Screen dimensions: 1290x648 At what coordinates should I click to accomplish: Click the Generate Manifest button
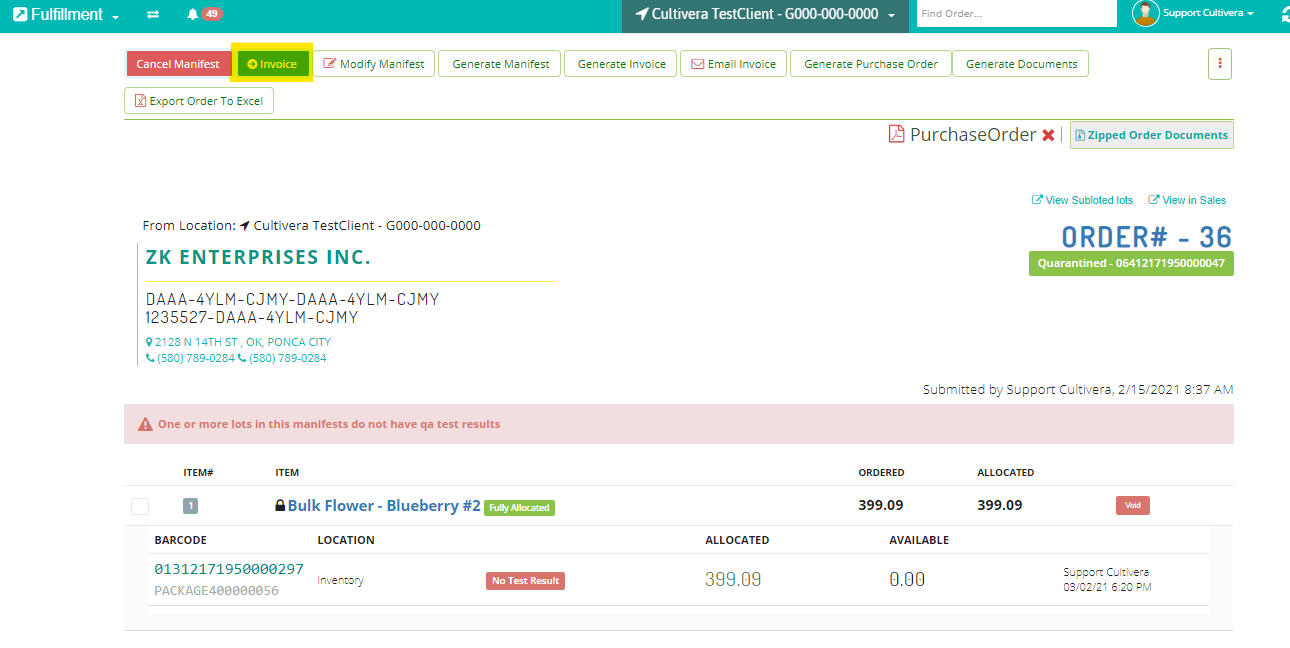(501, 64)
